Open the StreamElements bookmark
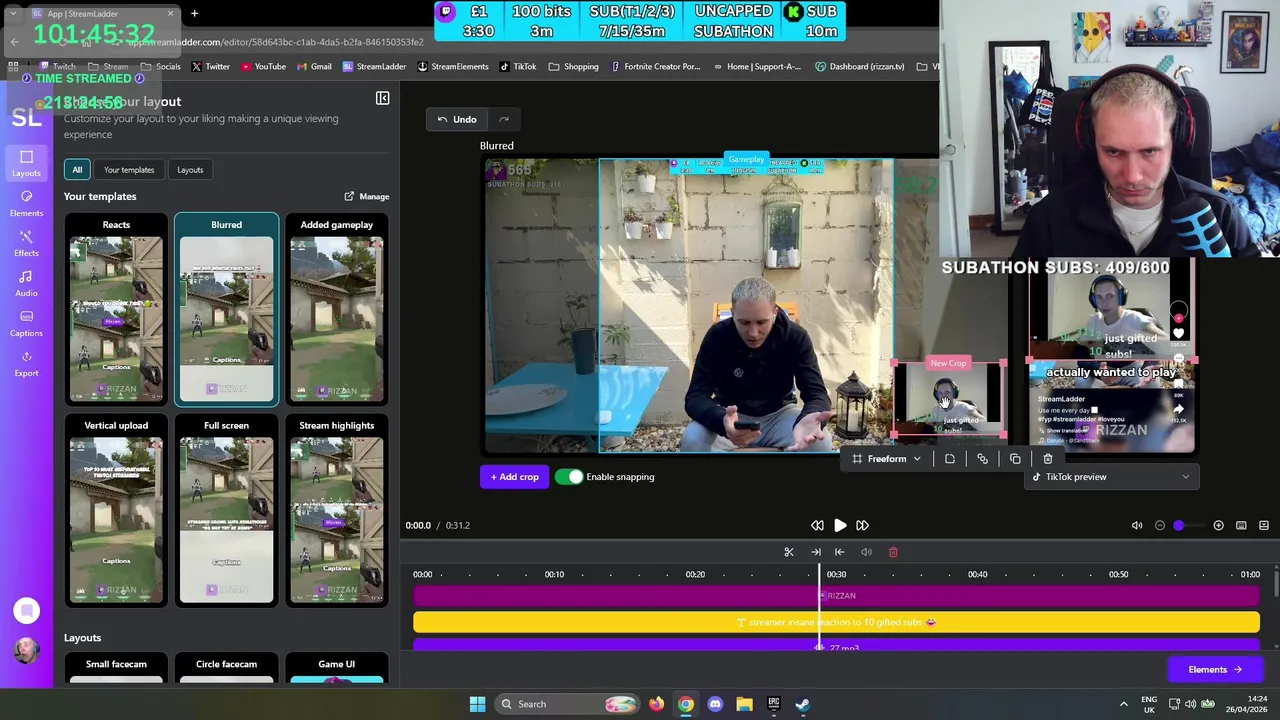The height and width of the screenshot is (720, 1280). [452, 67]
